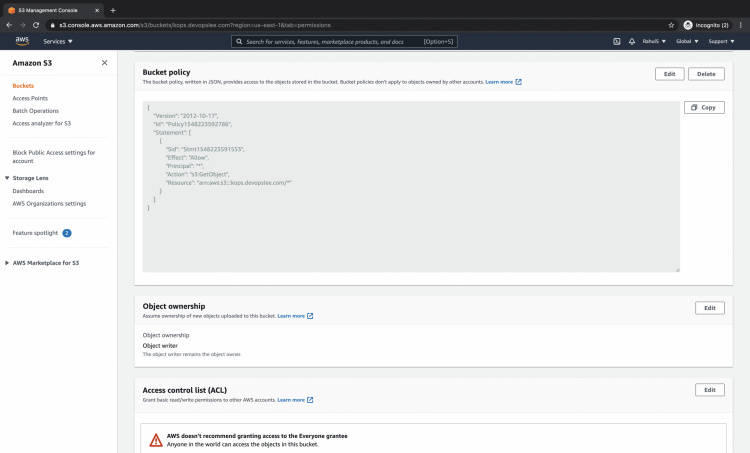Open the Support dropdown menu

point(720,41)
